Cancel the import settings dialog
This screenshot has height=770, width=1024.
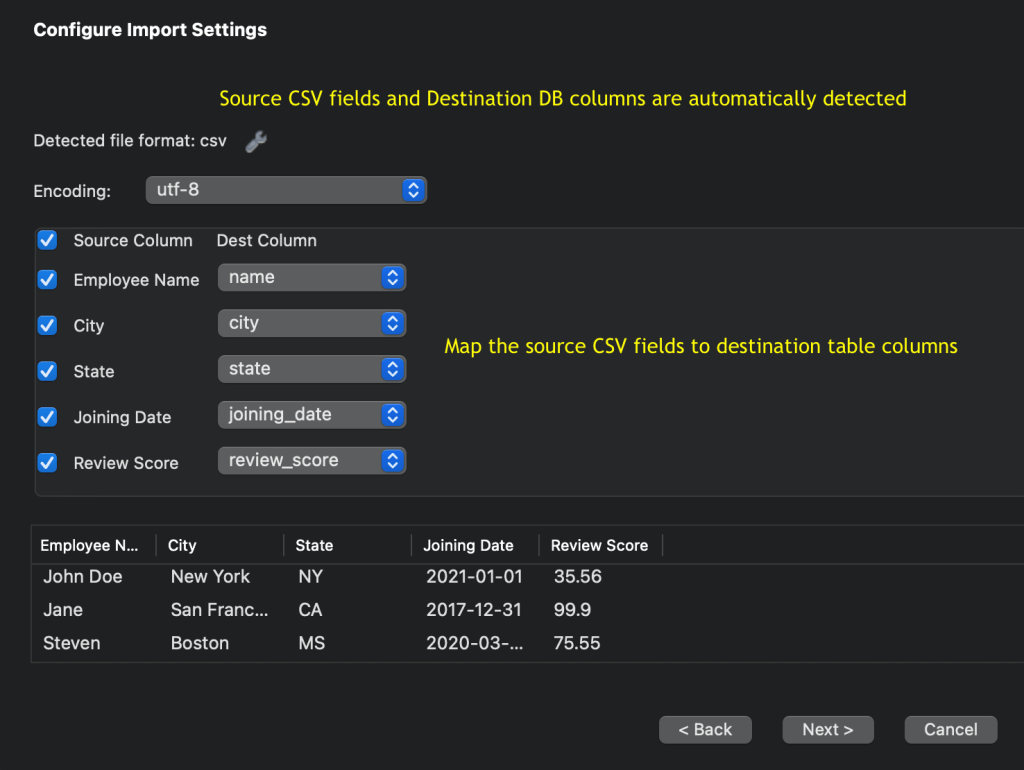point(950,730)
